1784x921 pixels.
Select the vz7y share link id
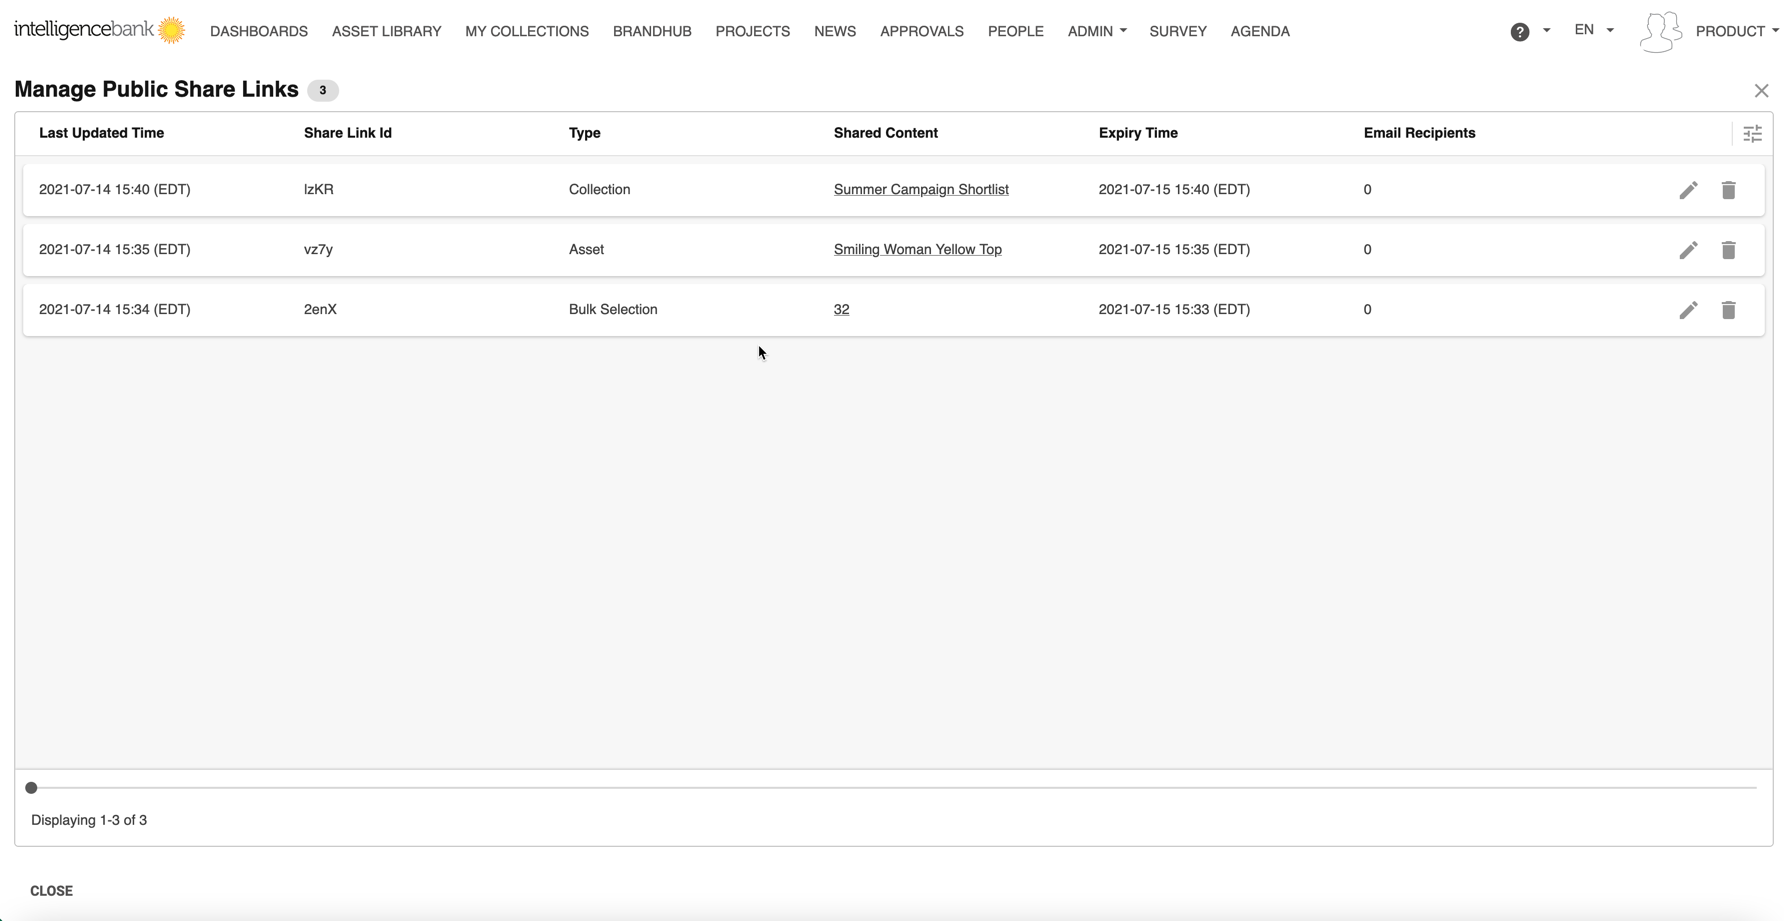coord(318,249)
